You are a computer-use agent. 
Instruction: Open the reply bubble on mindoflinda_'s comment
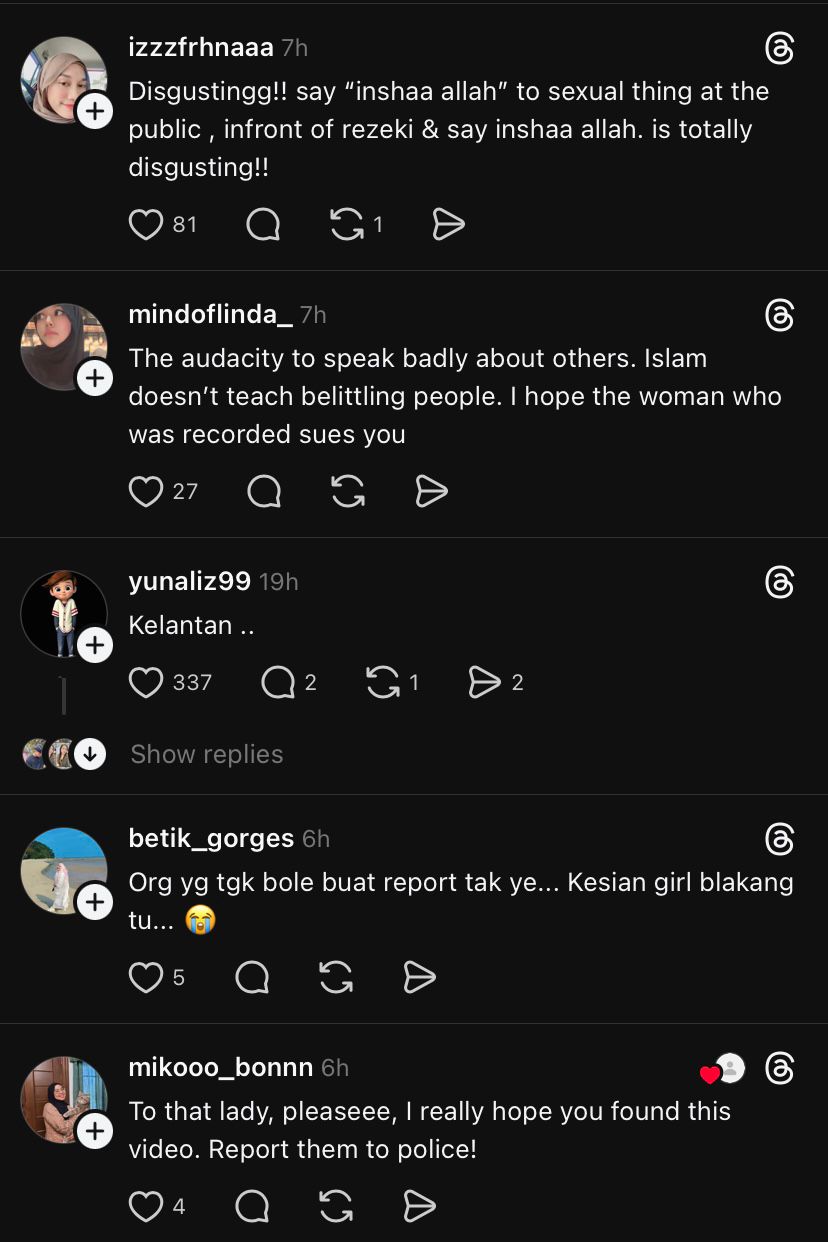[263, 491]
